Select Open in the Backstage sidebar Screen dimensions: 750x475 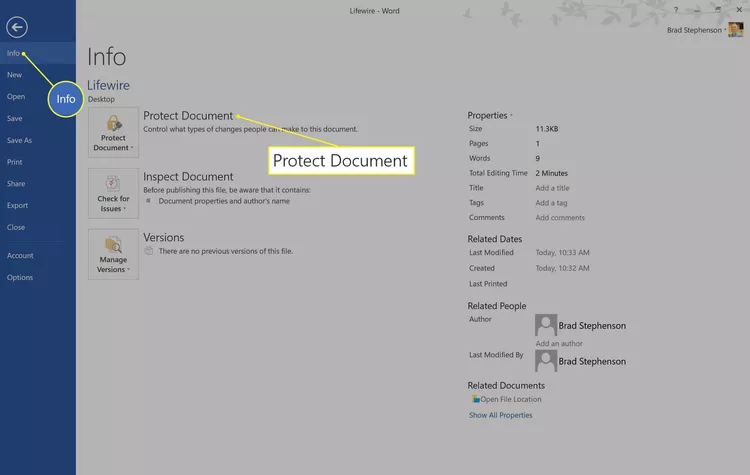38,97
